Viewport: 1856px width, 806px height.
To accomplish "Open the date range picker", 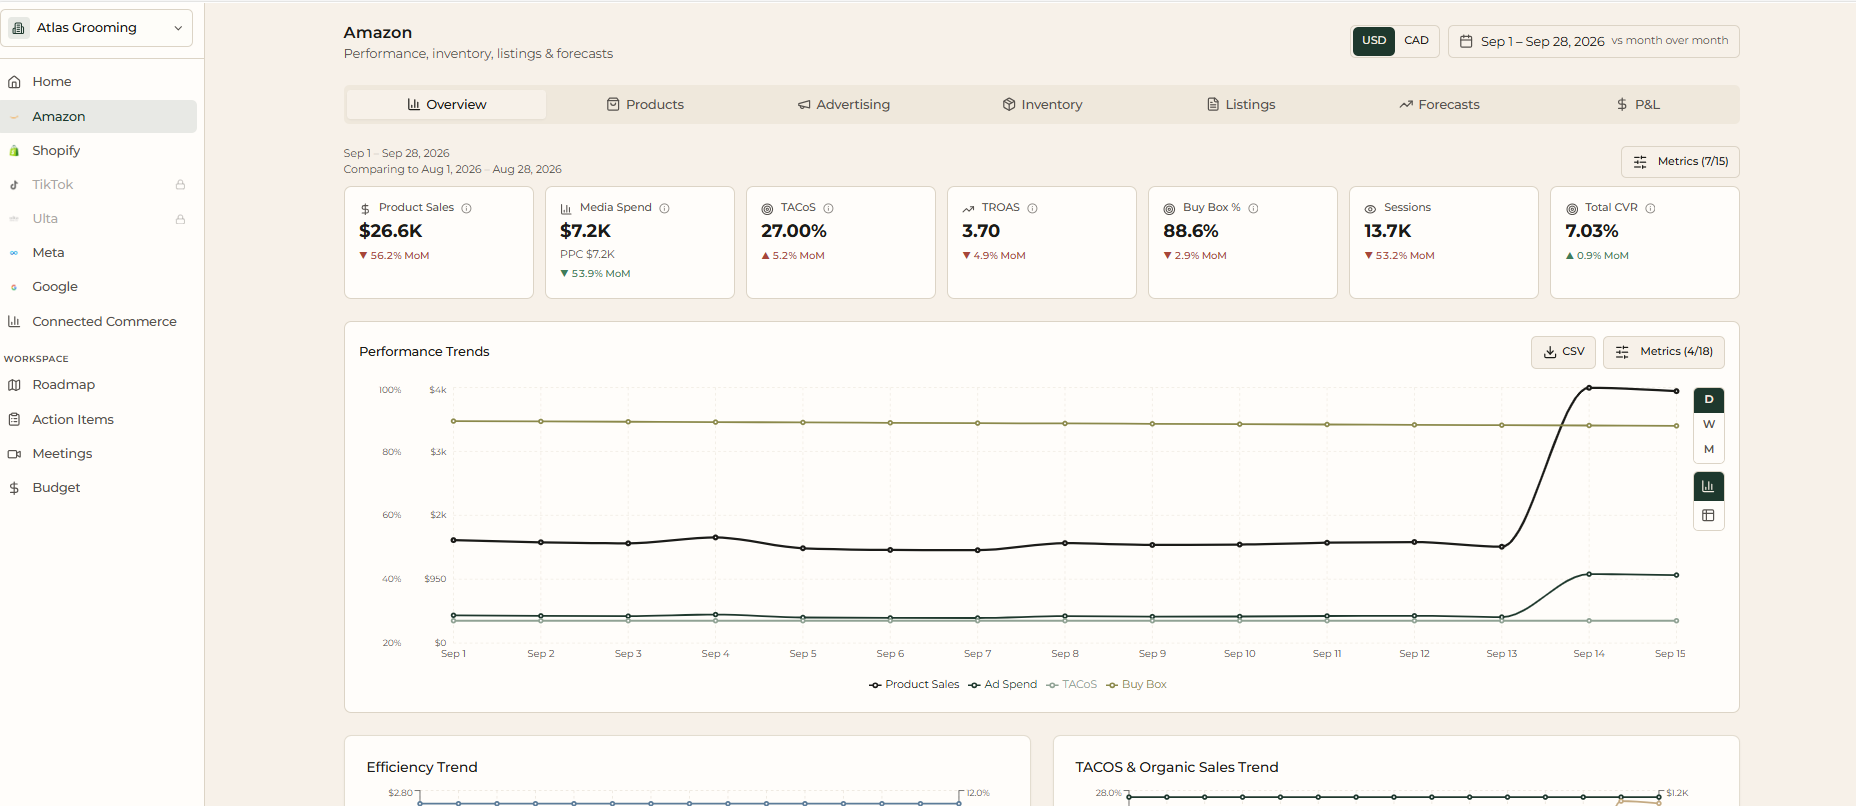I will 1594,41.
